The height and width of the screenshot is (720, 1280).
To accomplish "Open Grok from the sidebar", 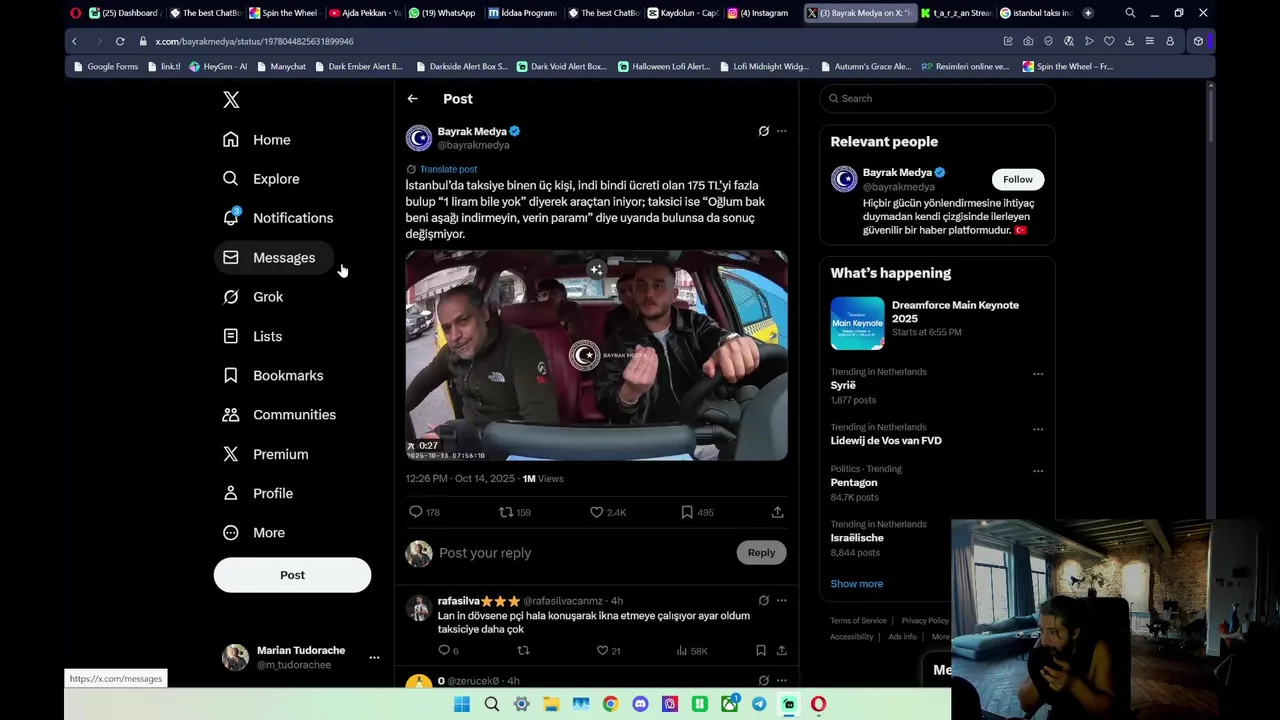I will tap(253, 297).
